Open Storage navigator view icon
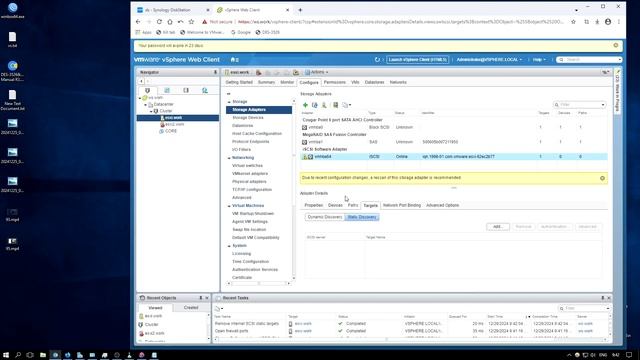Screen dimensions: 640x360 tap(186, 90)
